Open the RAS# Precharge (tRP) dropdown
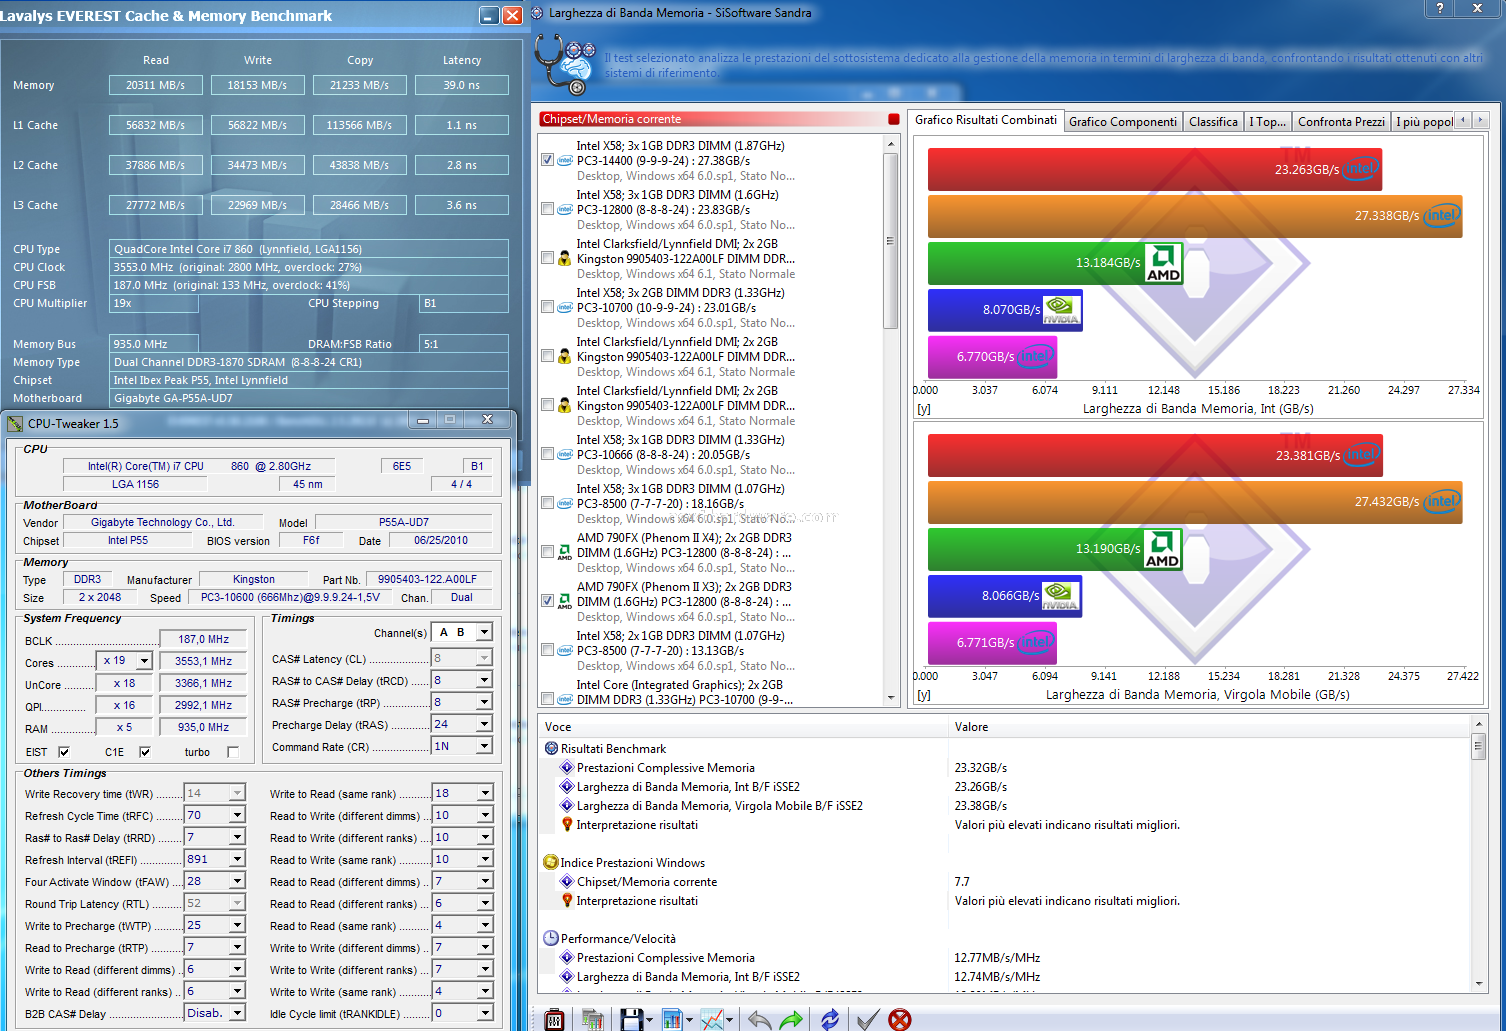 click(484, 702)
